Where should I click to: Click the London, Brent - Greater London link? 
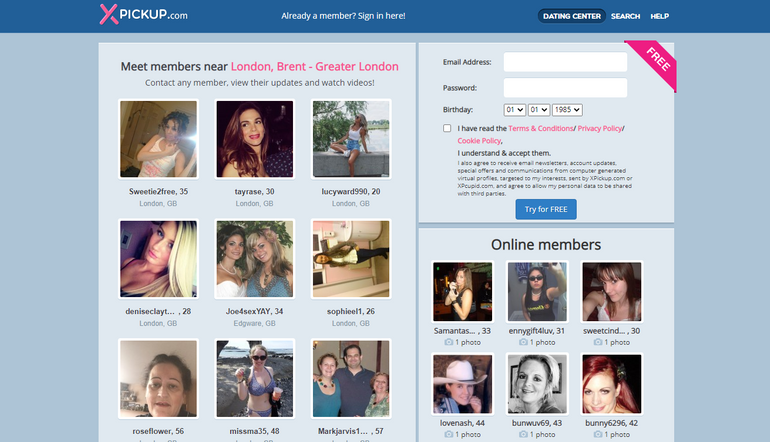point(315,66)
